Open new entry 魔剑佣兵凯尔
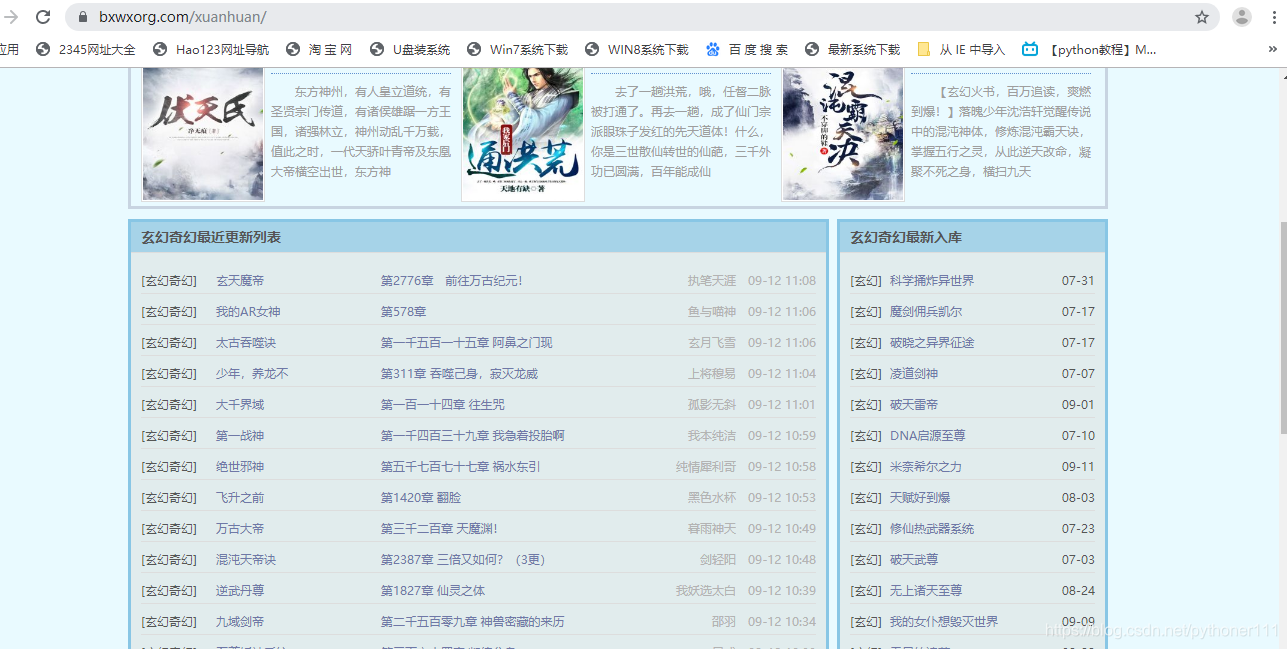This screenshot has width=1287, height=649. click(926, 312)
